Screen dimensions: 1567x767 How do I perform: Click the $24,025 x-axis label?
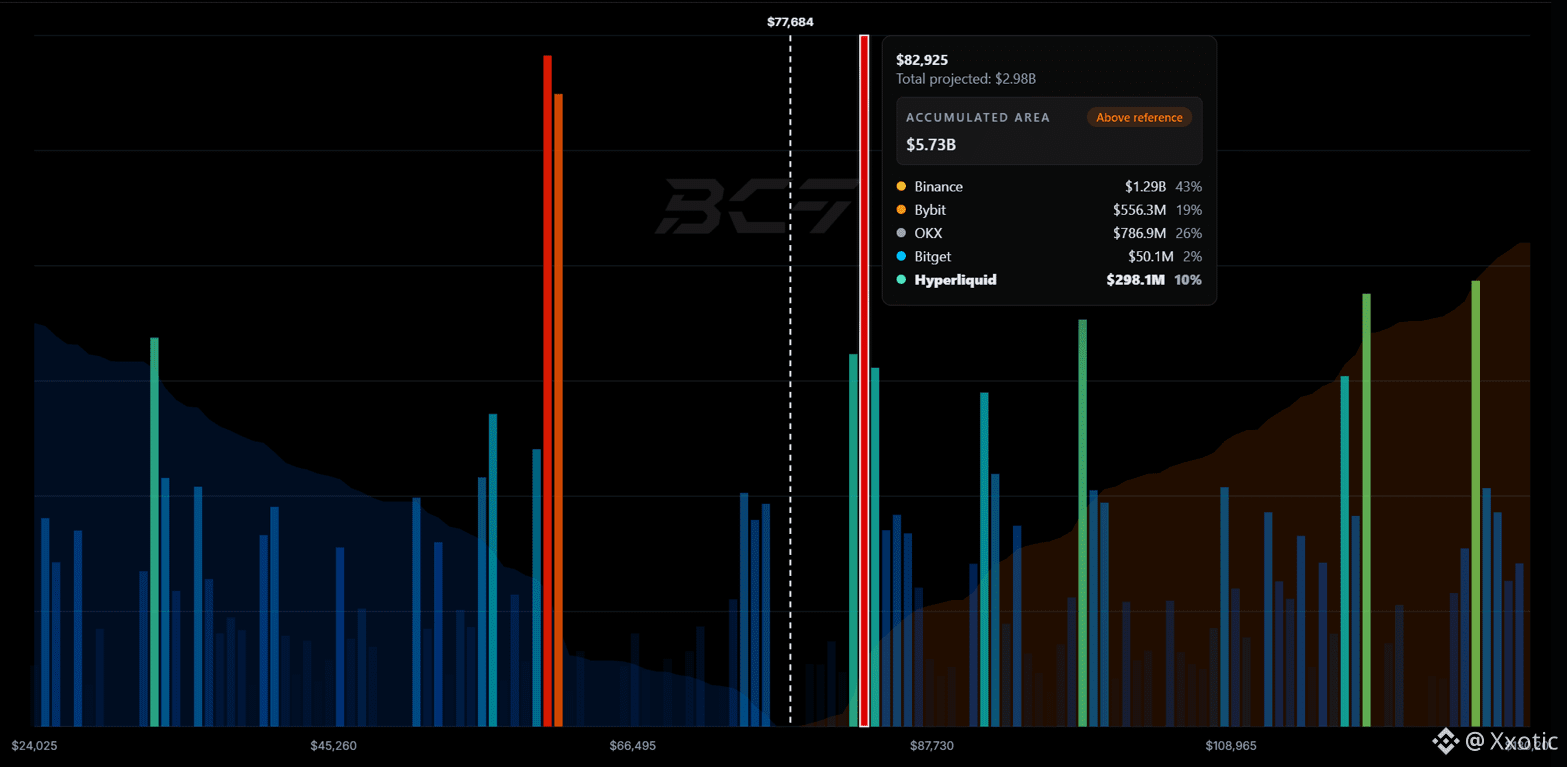click(34, 746)
